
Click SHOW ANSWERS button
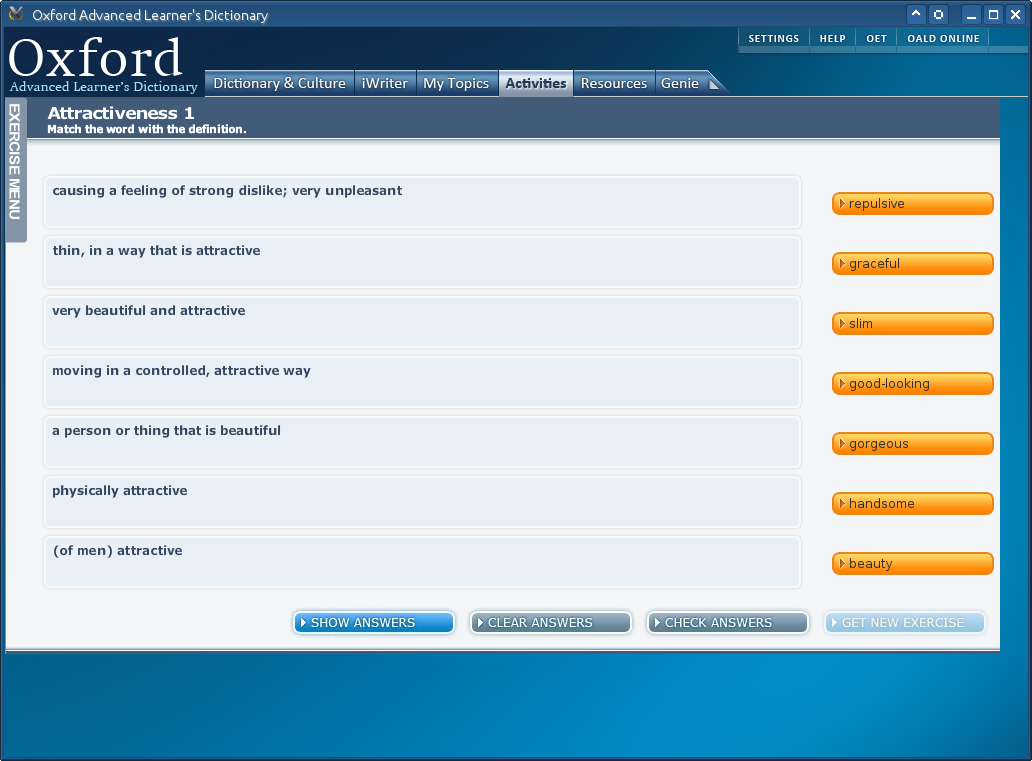[374, 623]
